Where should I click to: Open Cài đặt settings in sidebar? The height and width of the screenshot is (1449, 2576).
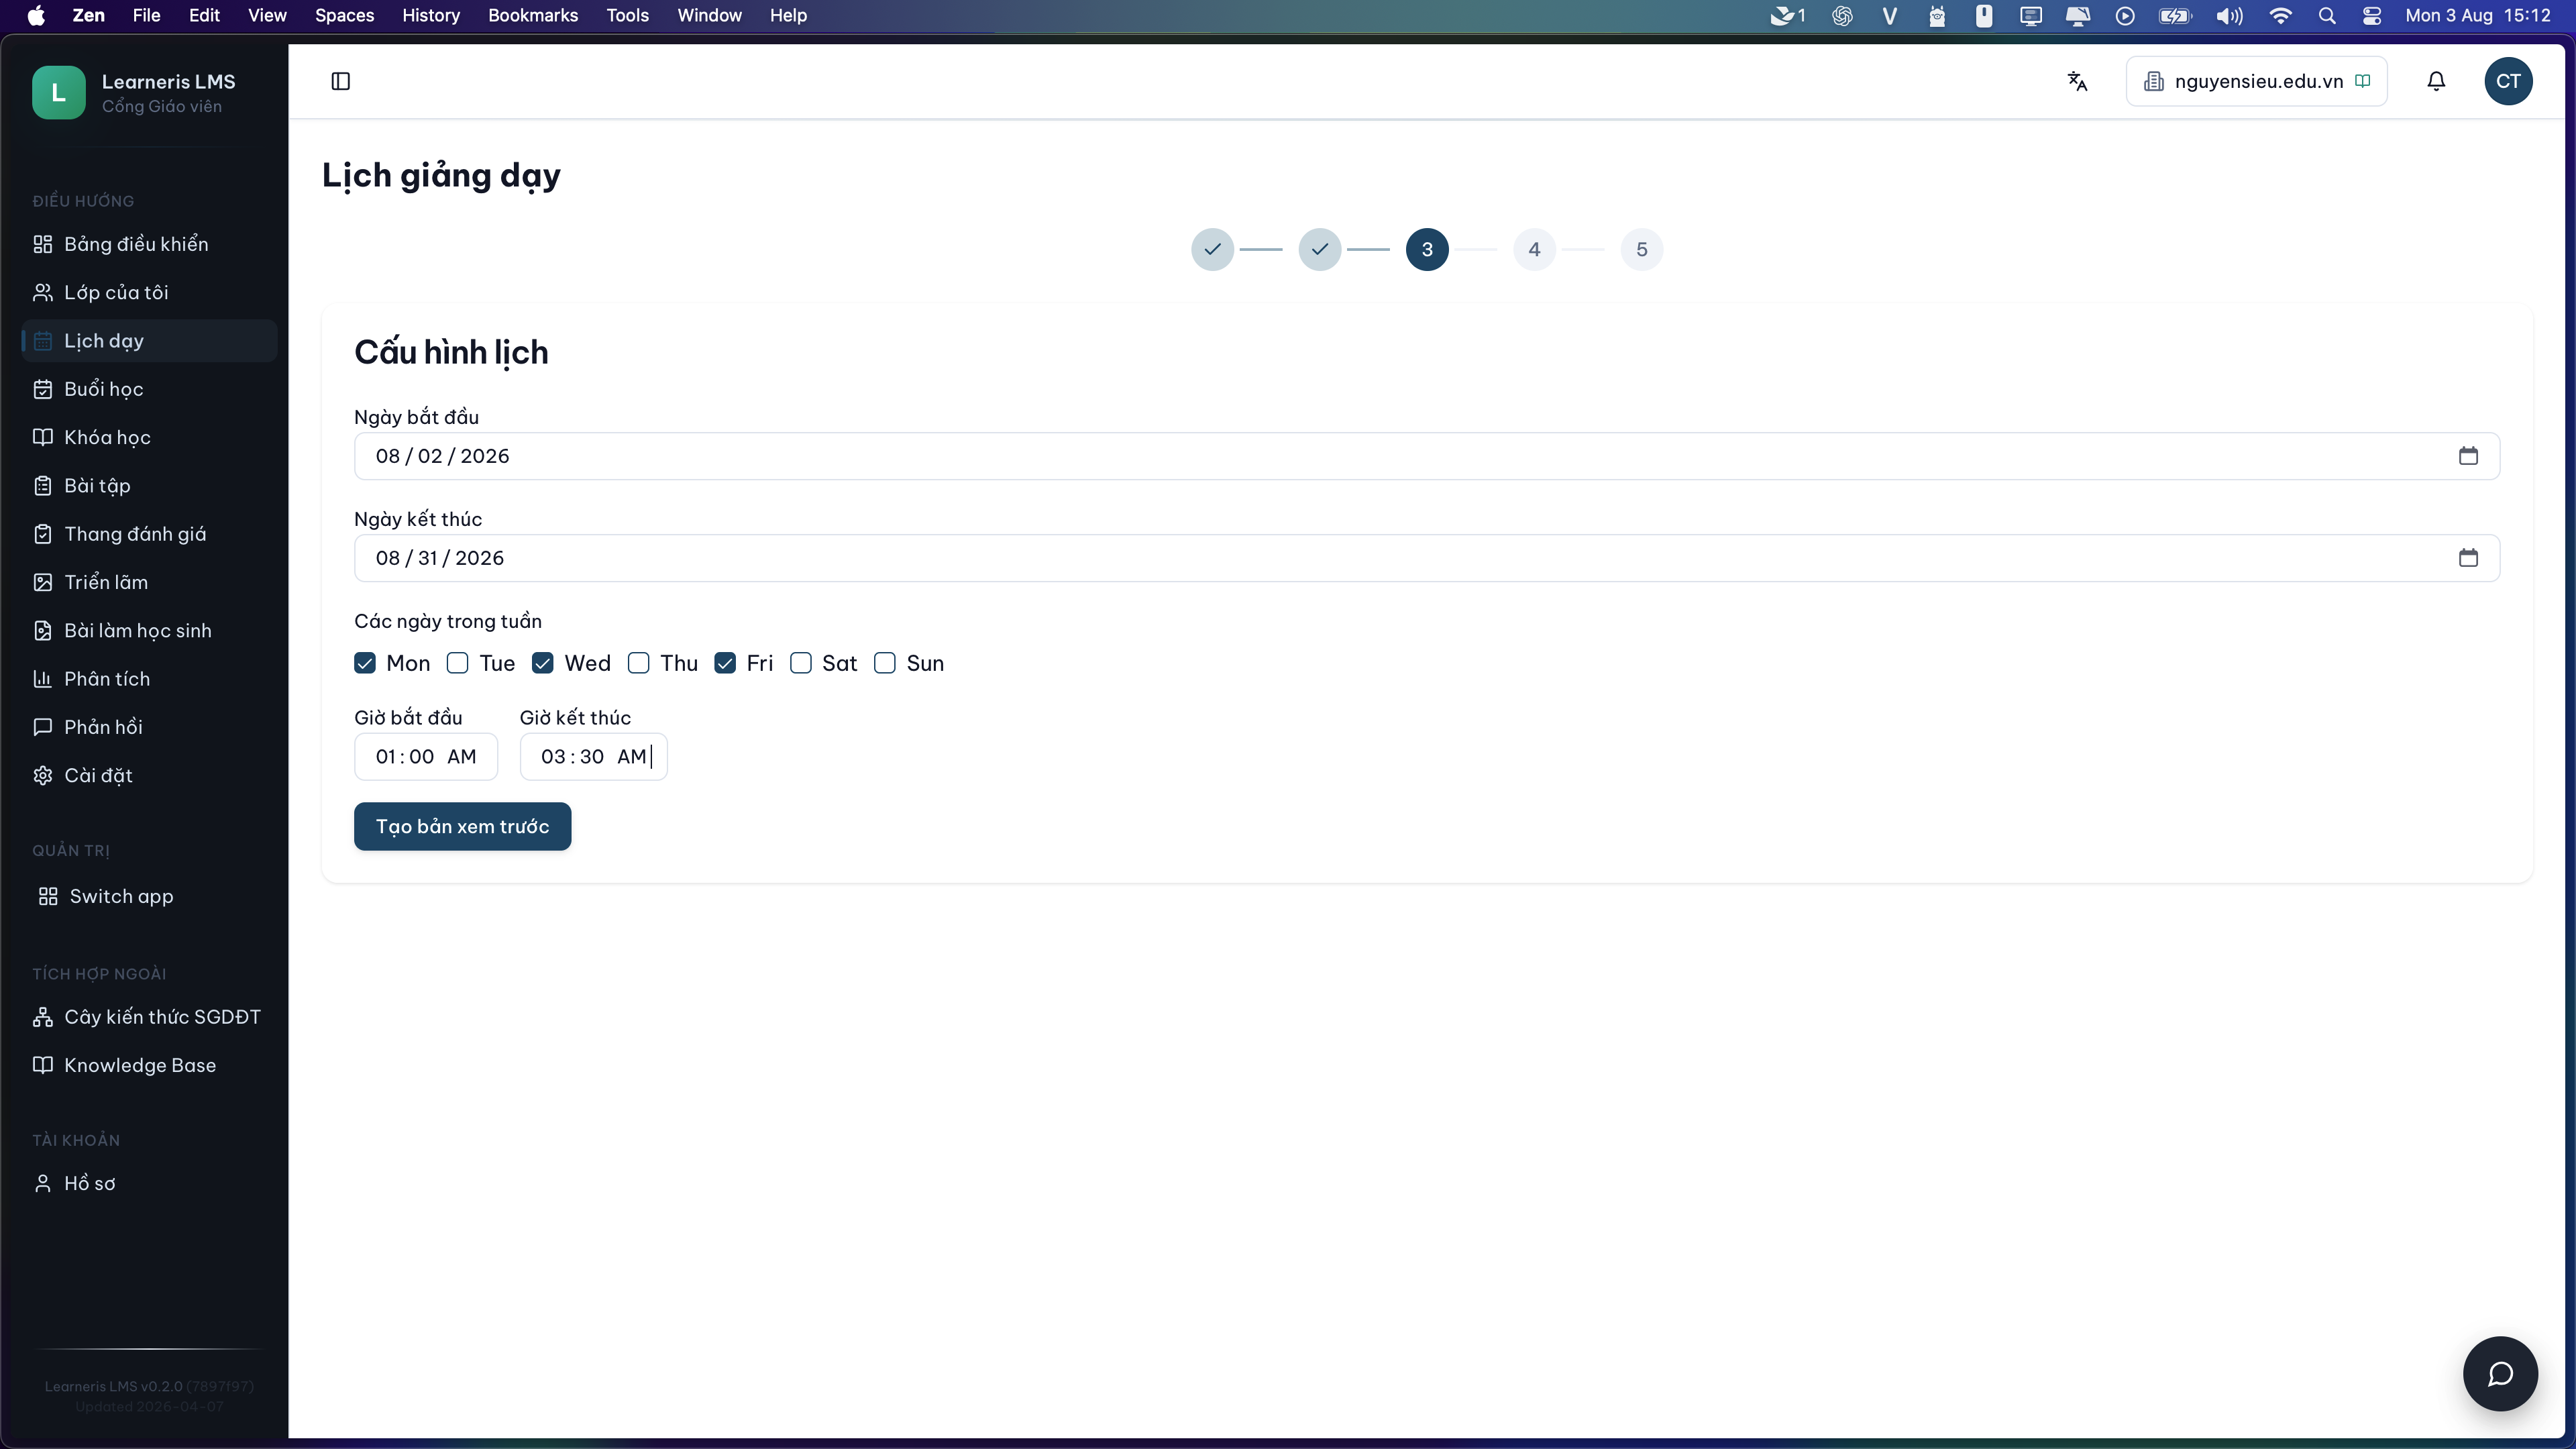tap(149, 775)
